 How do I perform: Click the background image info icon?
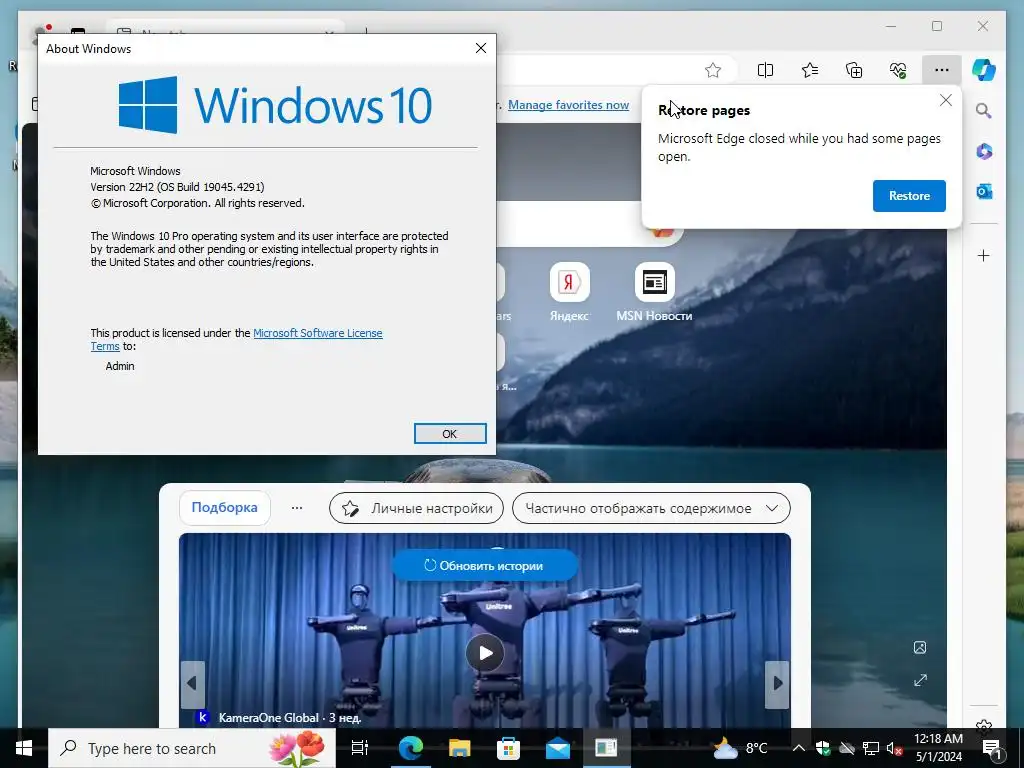(920, 647)
